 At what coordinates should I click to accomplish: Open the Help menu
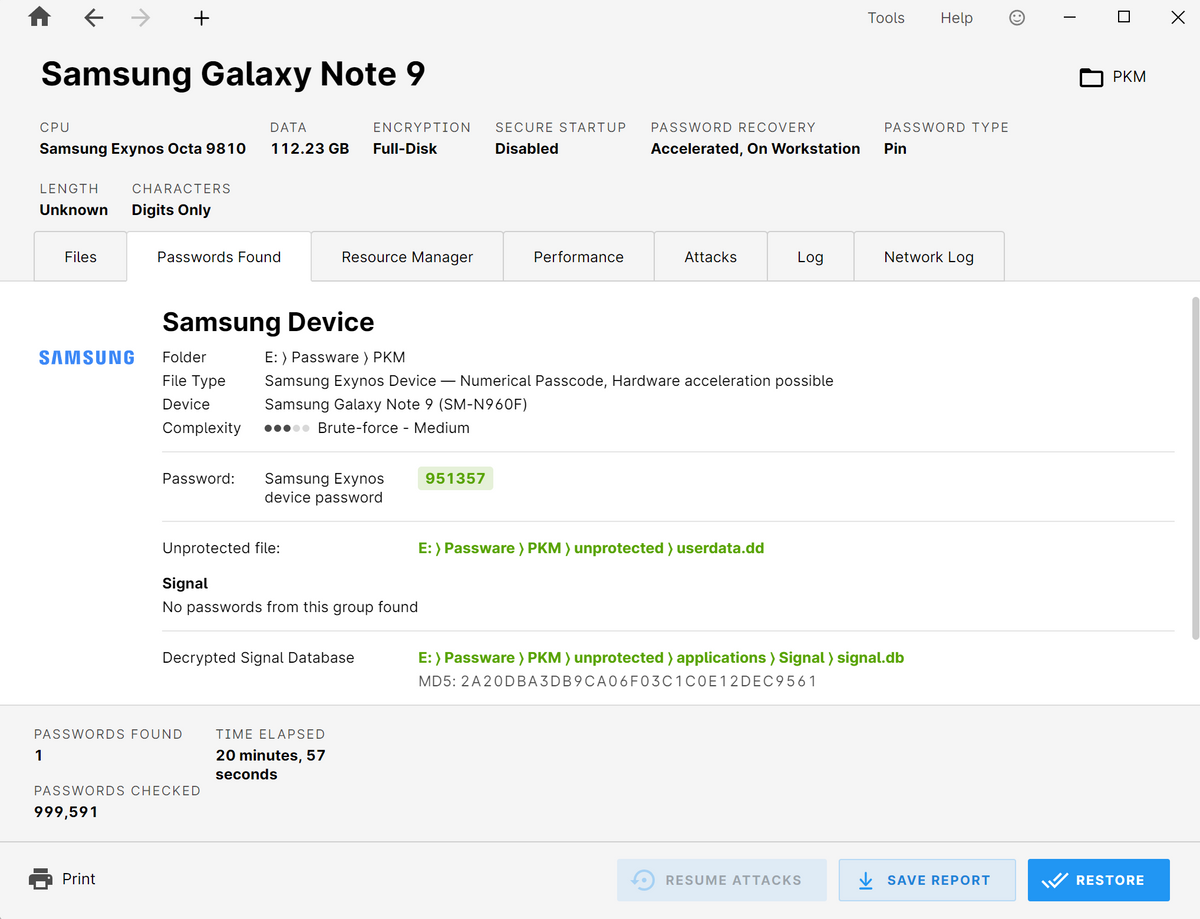click(x=956, y=17)
